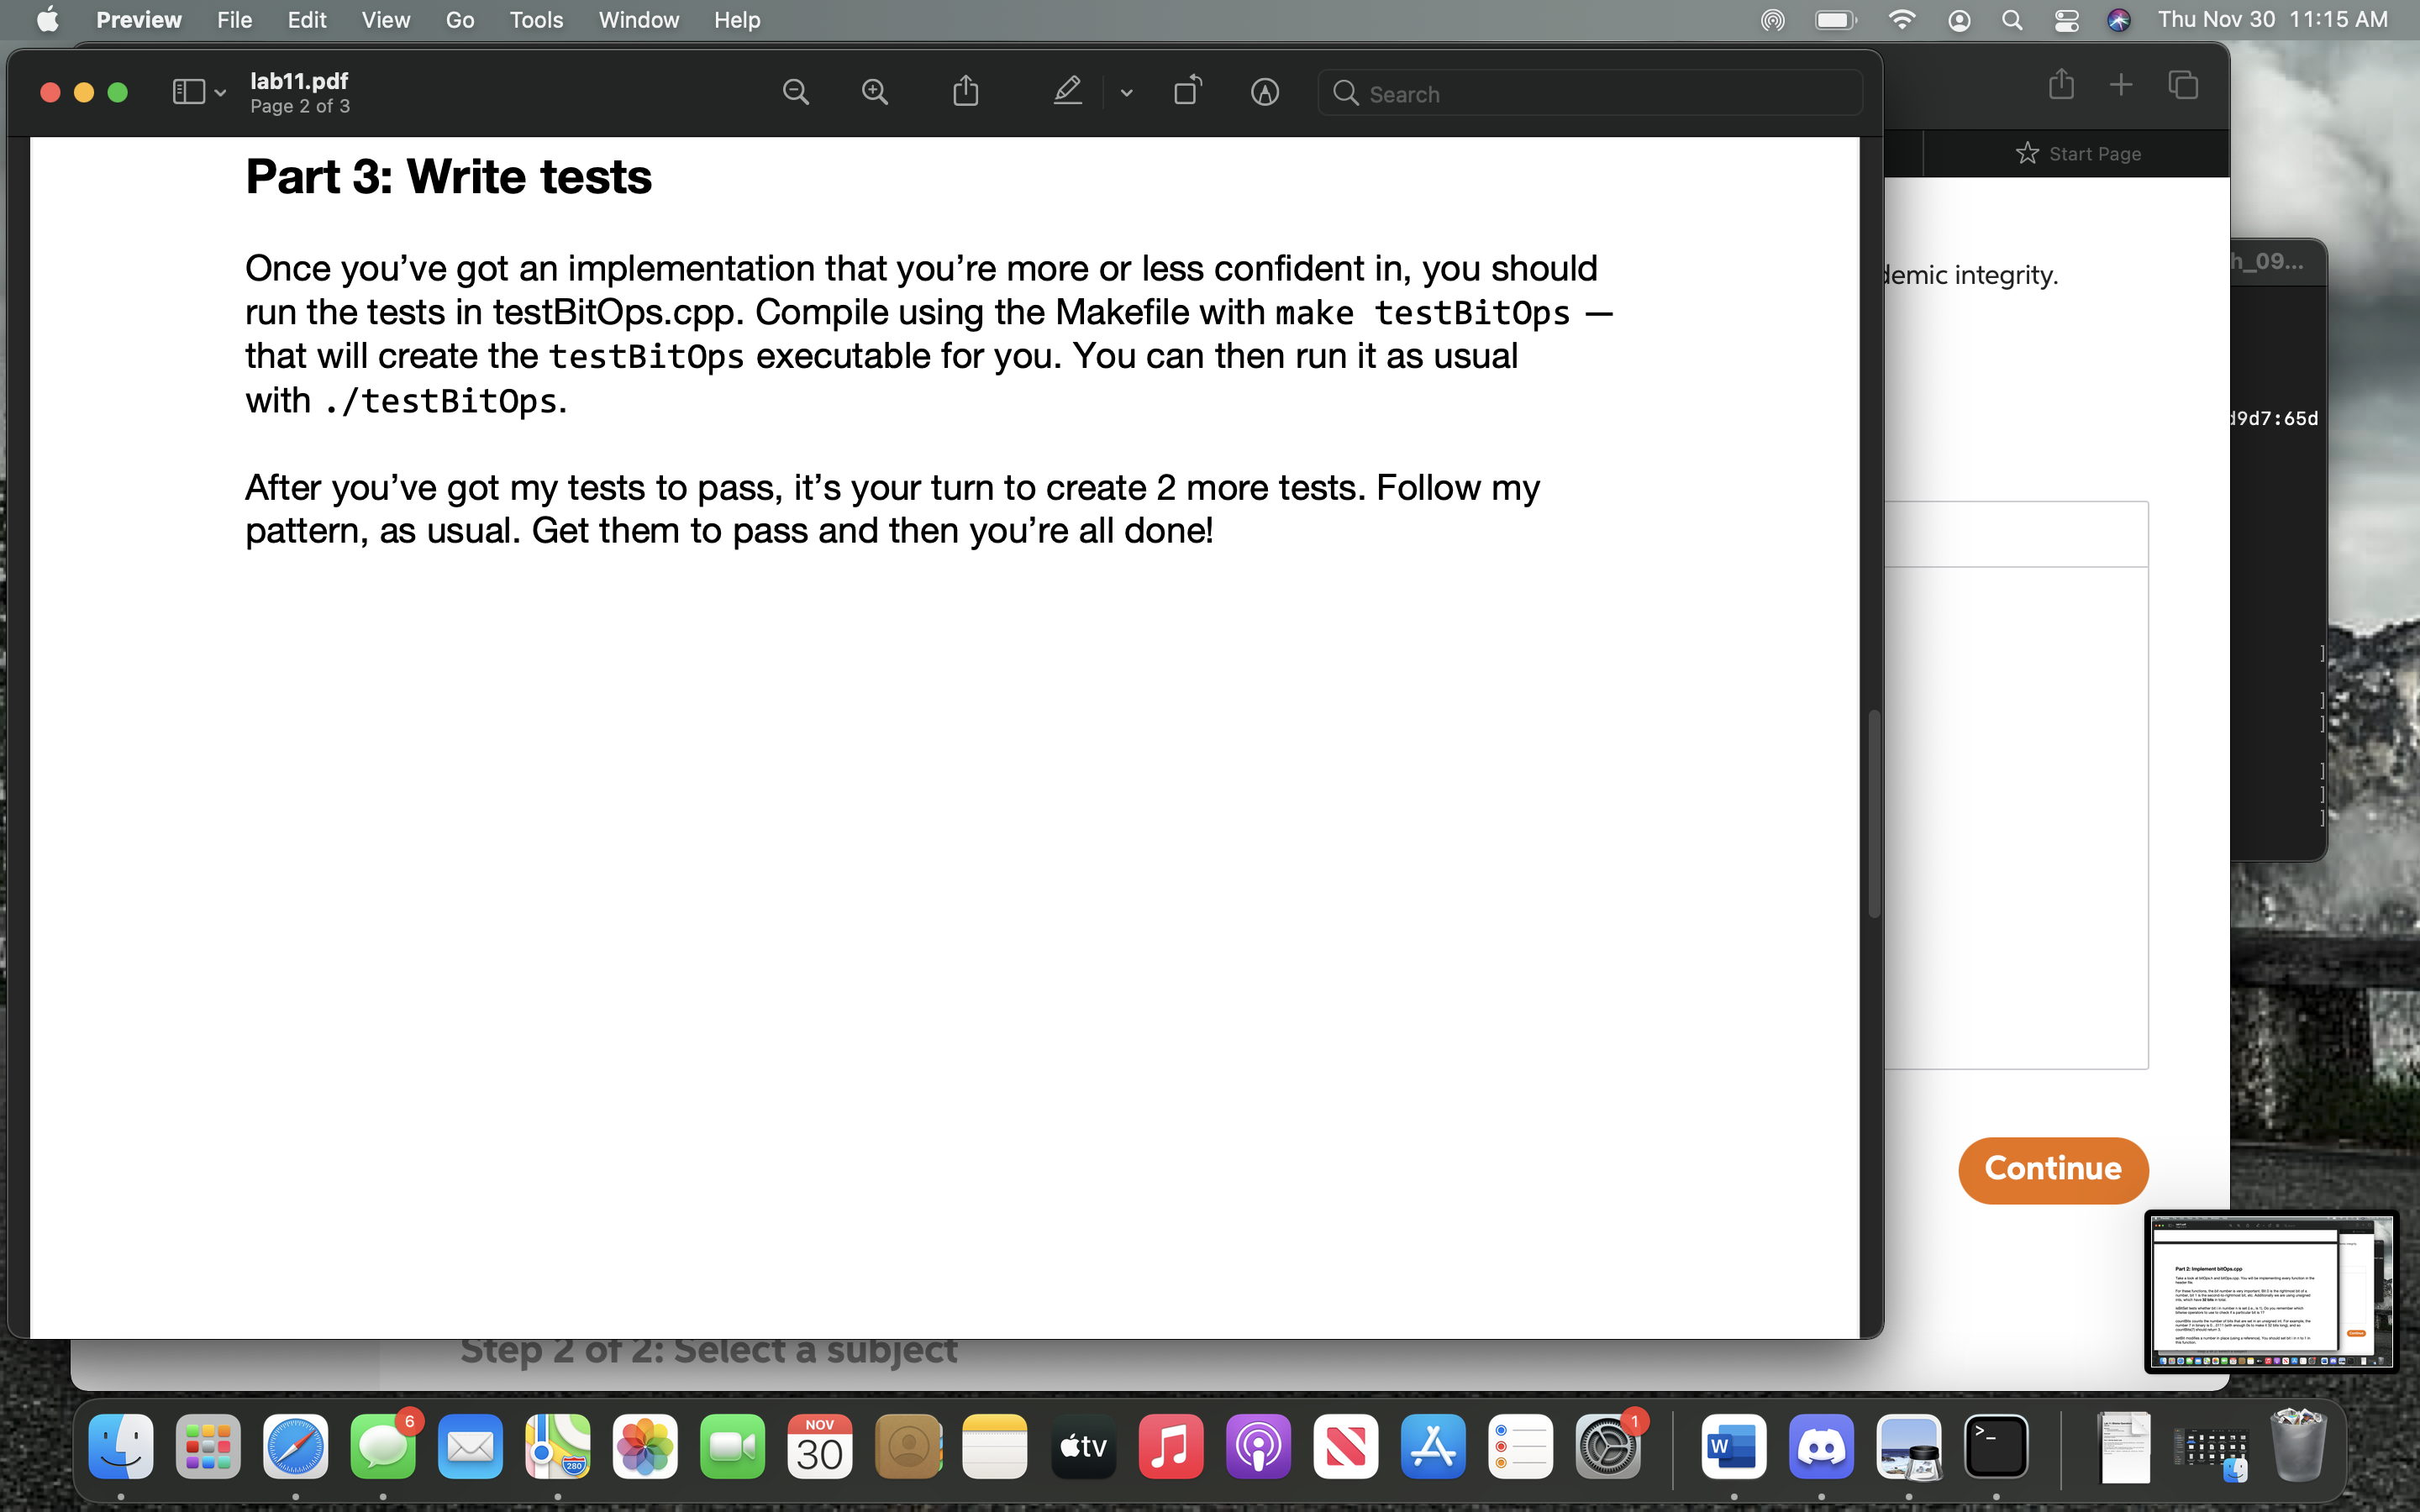This screenshot has height=1512, width=2420.
Task: Open the highlight color dropdown chevron
Action: point(1125,92)
